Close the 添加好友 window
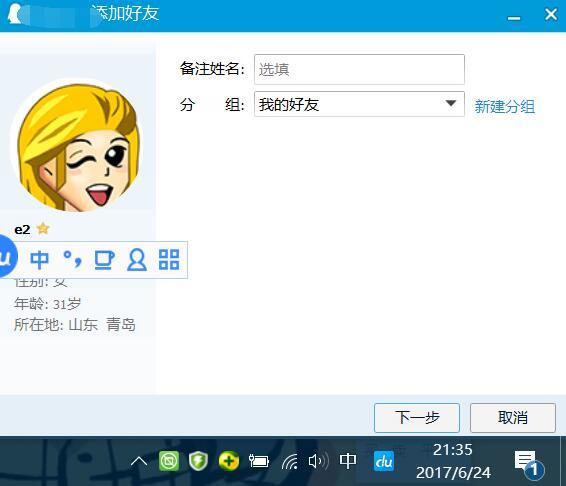566x486 pixels. pos(551,14)
